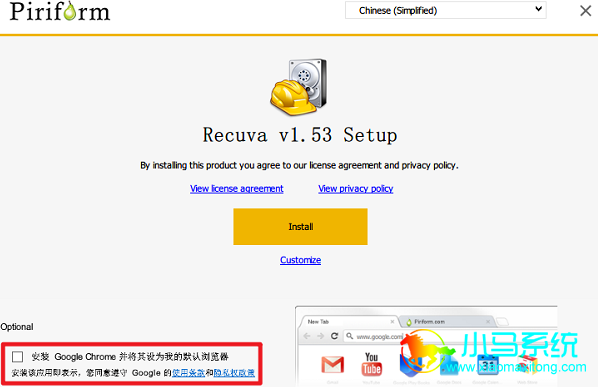Click the Optional label text
Image resolution: width=598 pixels, height=387 pixels.
[x=17, y=327]
